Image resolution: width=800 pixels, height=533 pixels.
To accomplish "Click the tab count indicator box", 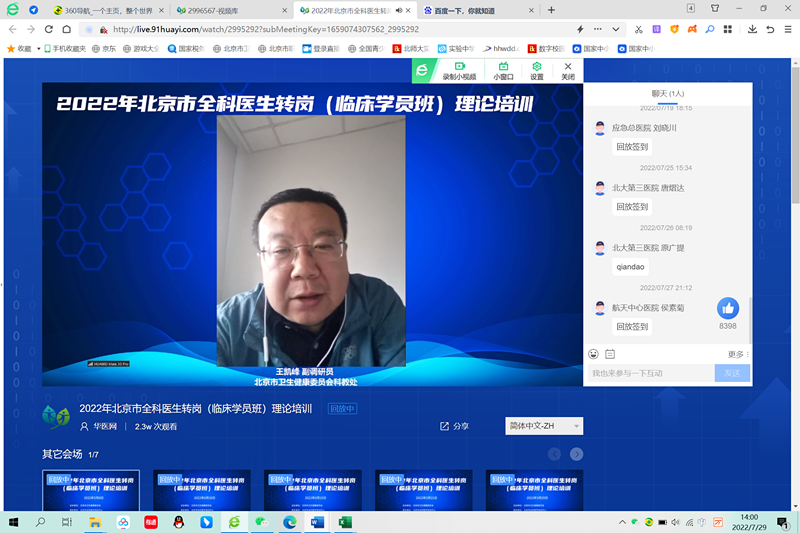I will (691, 8).
